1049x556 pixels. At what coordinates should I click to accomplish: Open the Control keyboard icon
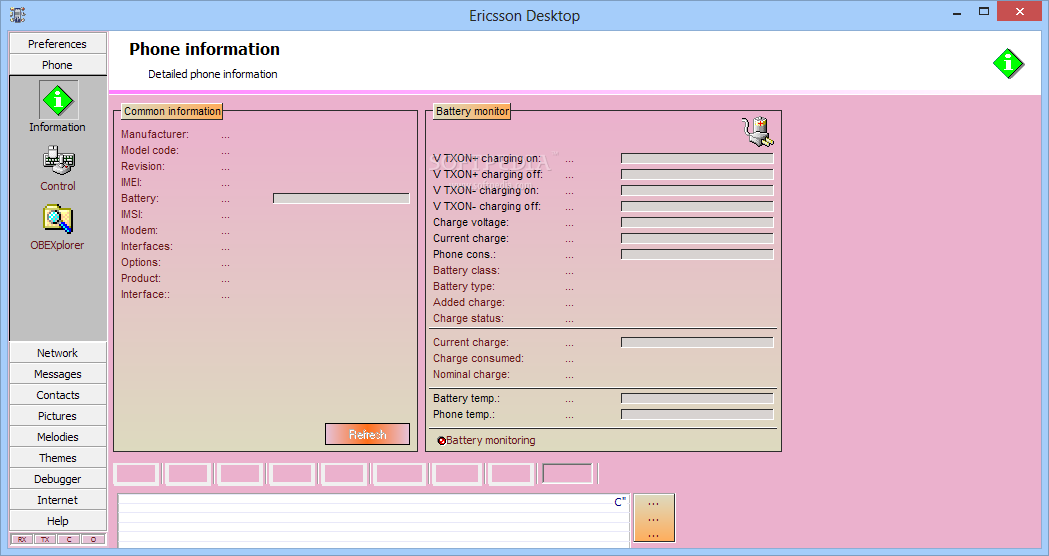58,161
